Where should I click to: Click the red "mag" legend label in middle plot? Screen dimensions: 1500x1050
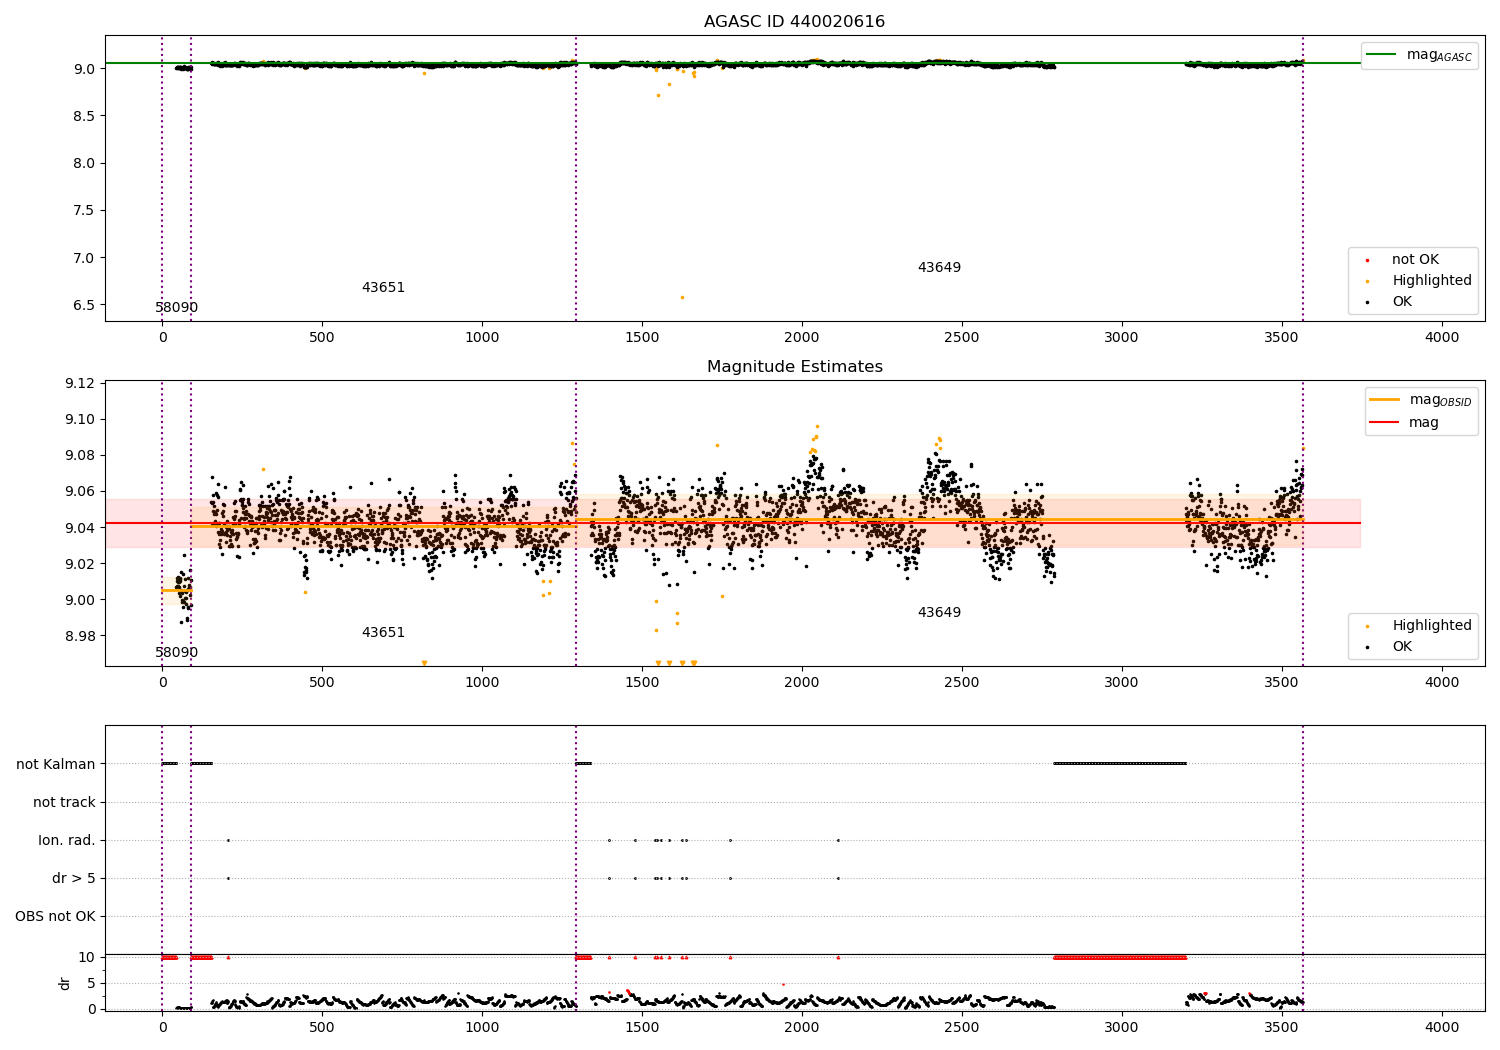1424,422
